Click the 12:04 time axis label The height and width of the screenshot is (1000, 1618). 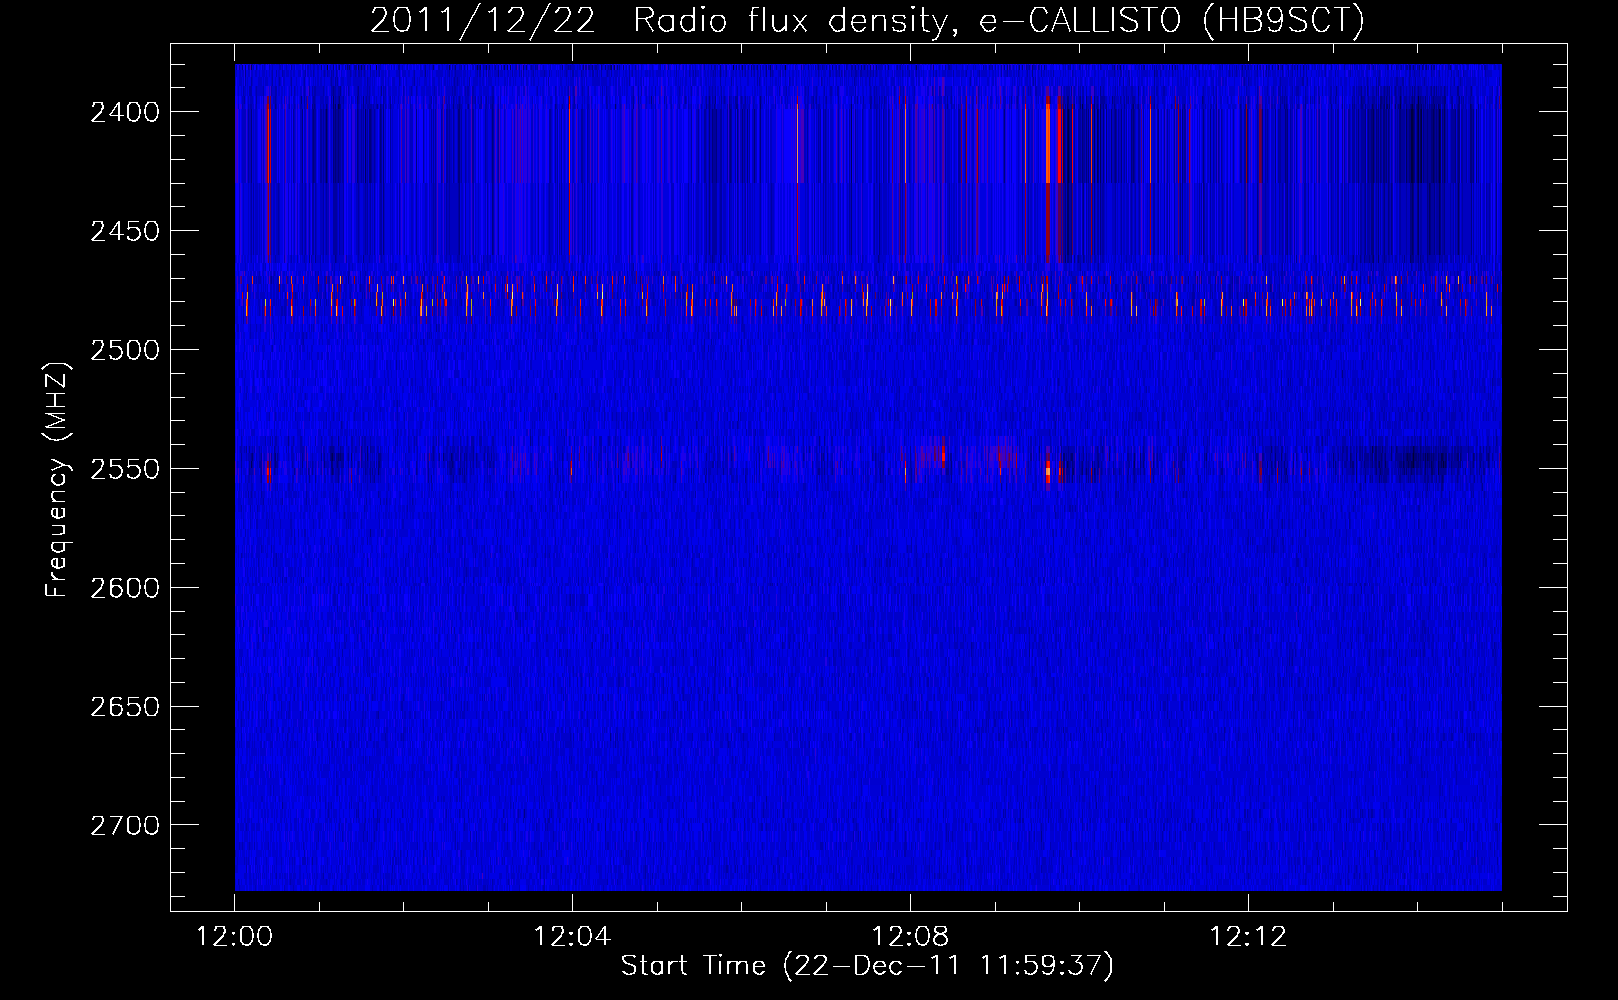pyautogui.click(x=572, y=937)
